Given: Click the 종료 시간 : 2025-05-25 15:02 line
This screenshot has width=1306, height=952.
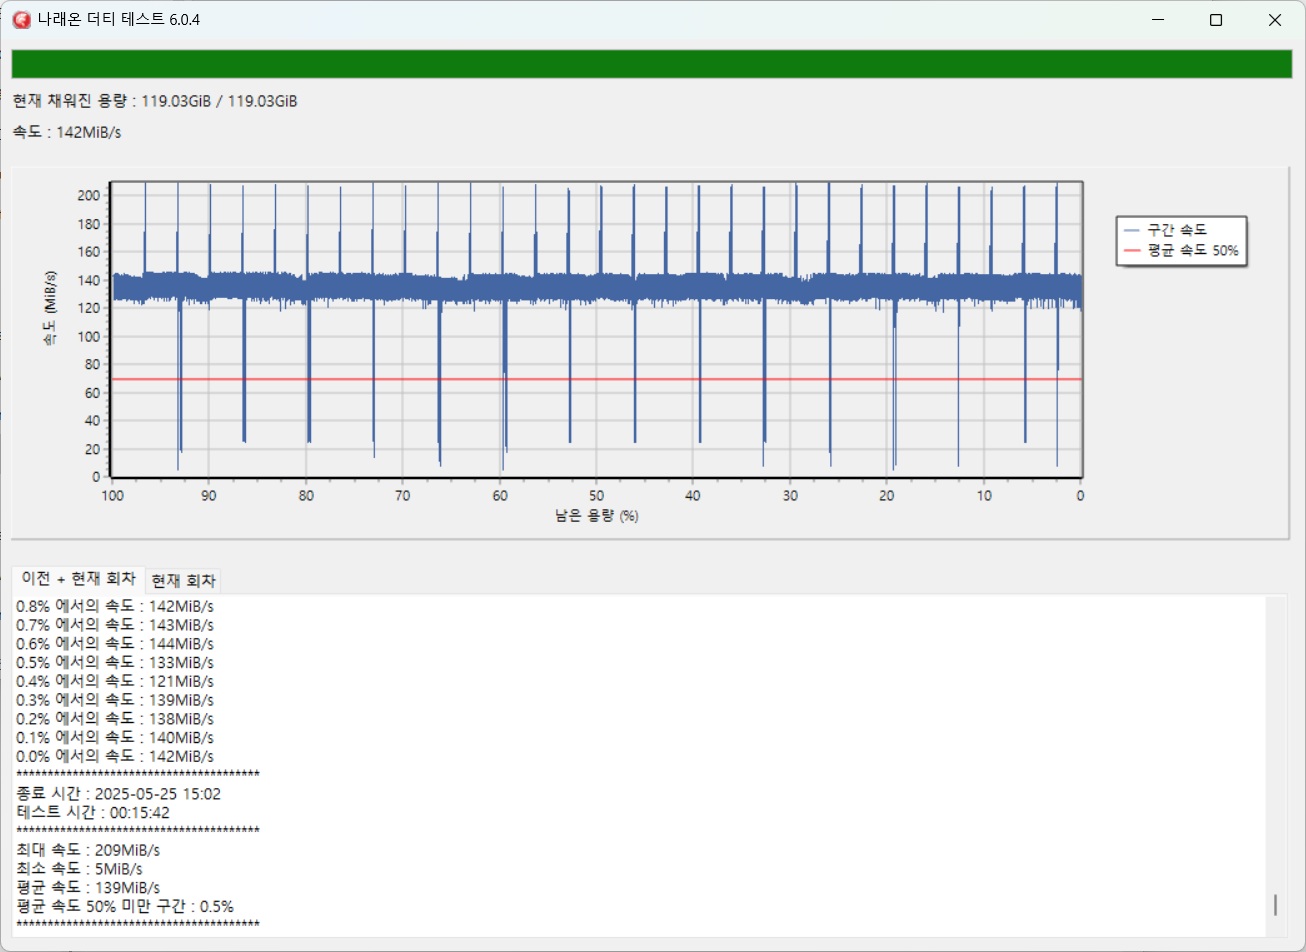Looking at the screenshot, I should 118,794.
